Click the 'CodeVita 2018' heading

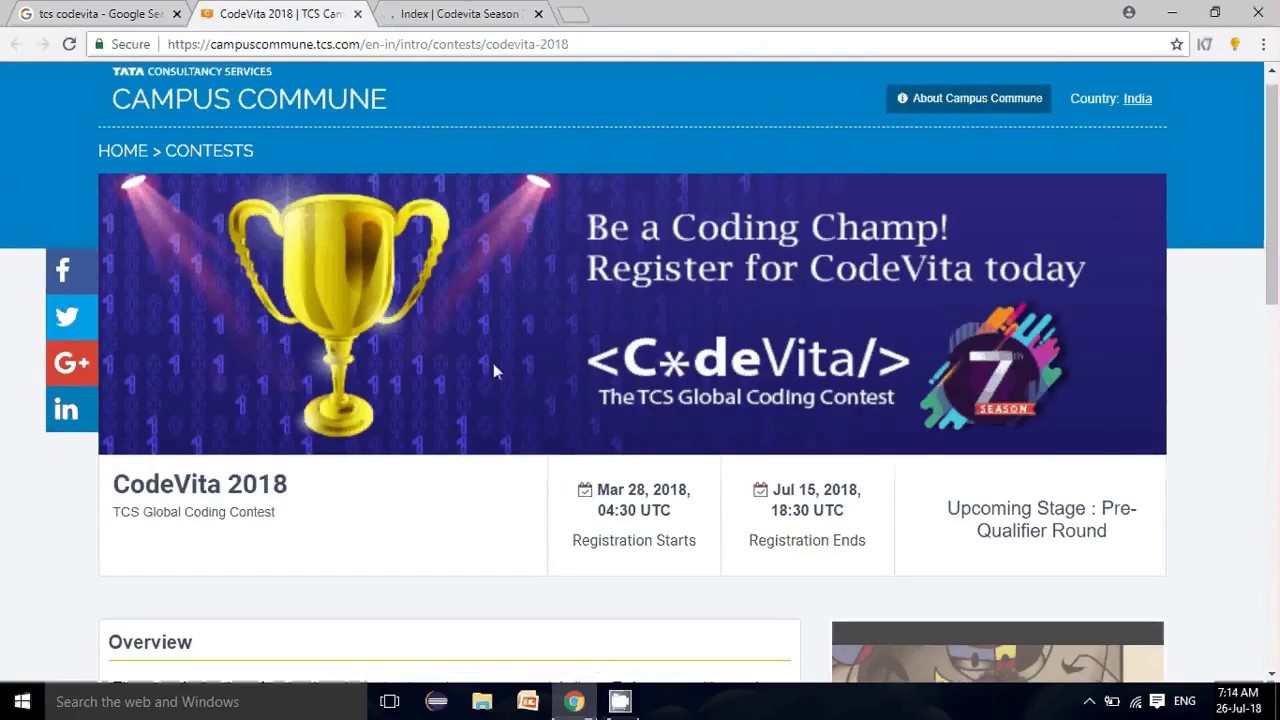(x=200, y=484)
